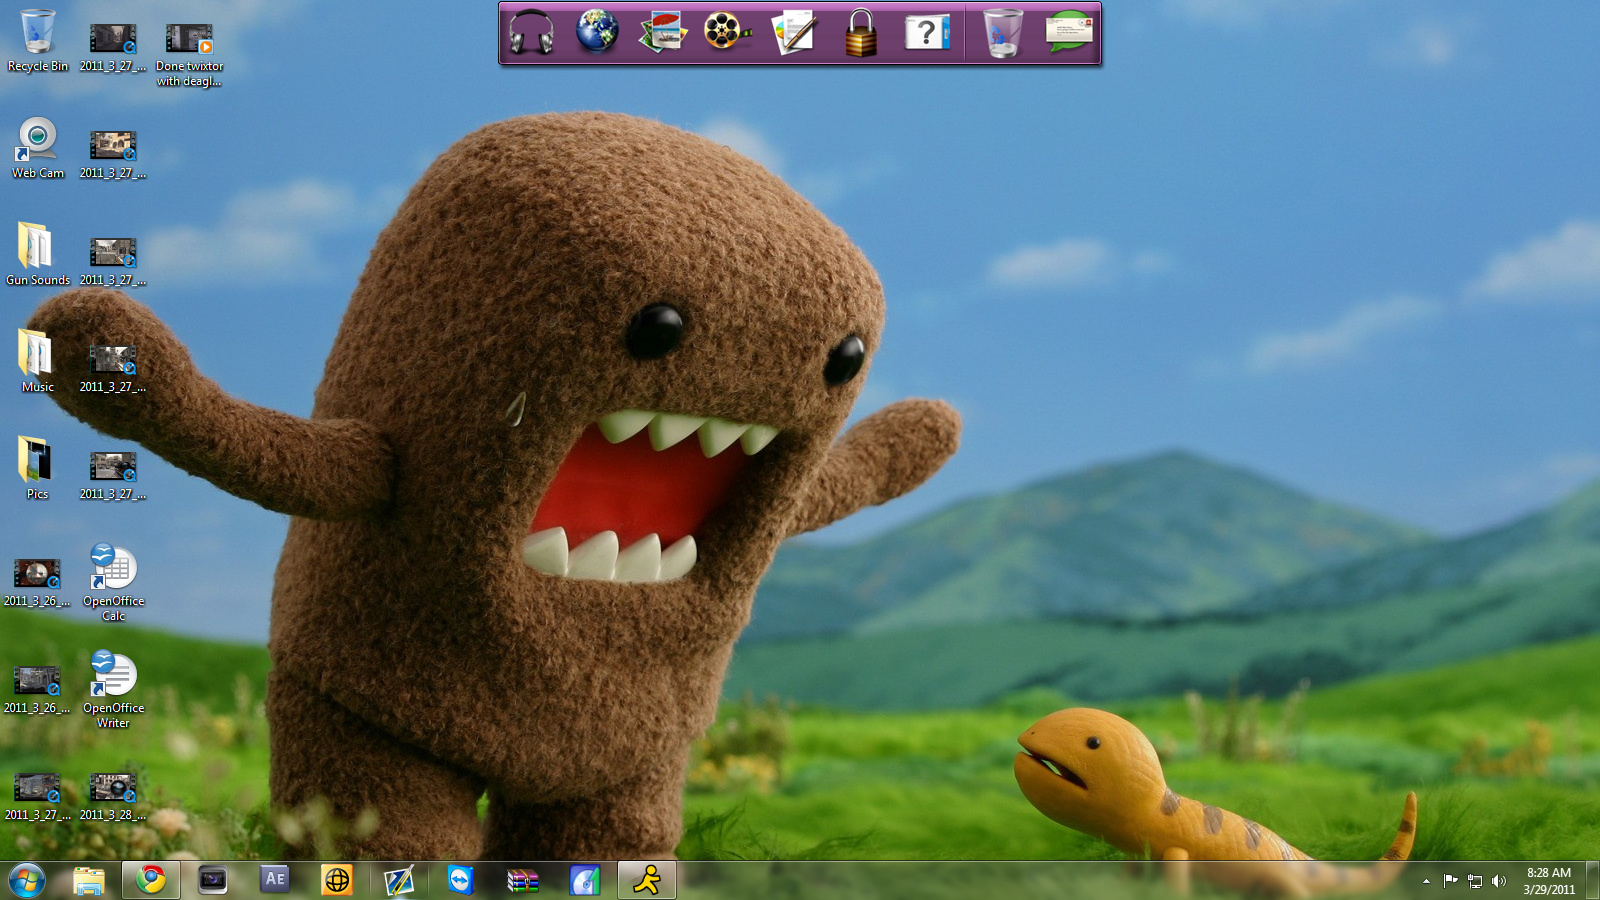Open the headphones music icon in dock
The image size is (1600, 900).
click(531, 33)
